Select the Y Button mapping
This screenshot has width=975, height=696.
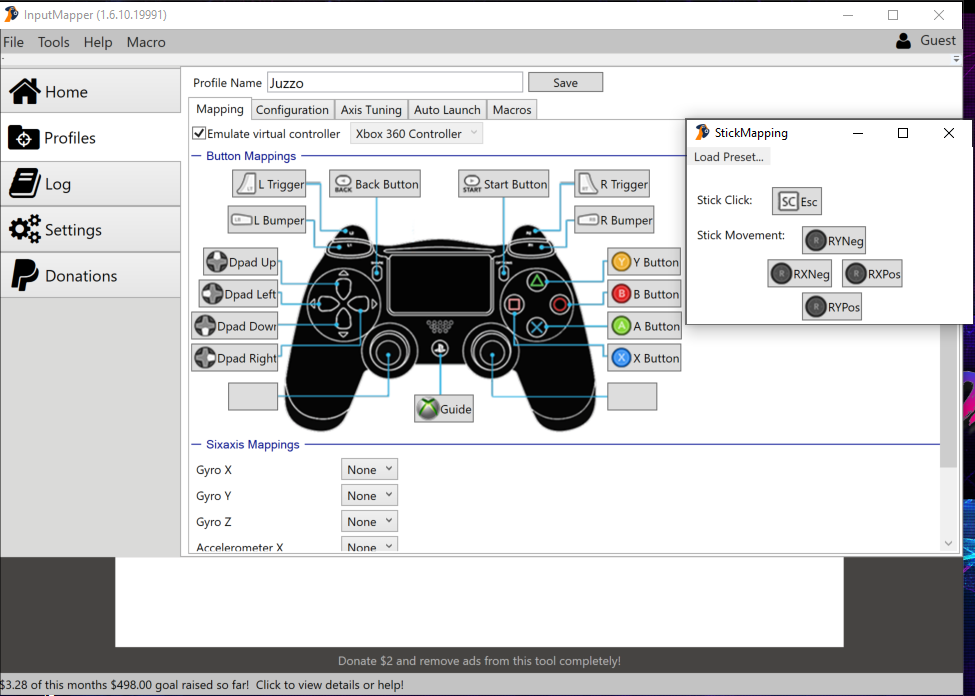644,262
